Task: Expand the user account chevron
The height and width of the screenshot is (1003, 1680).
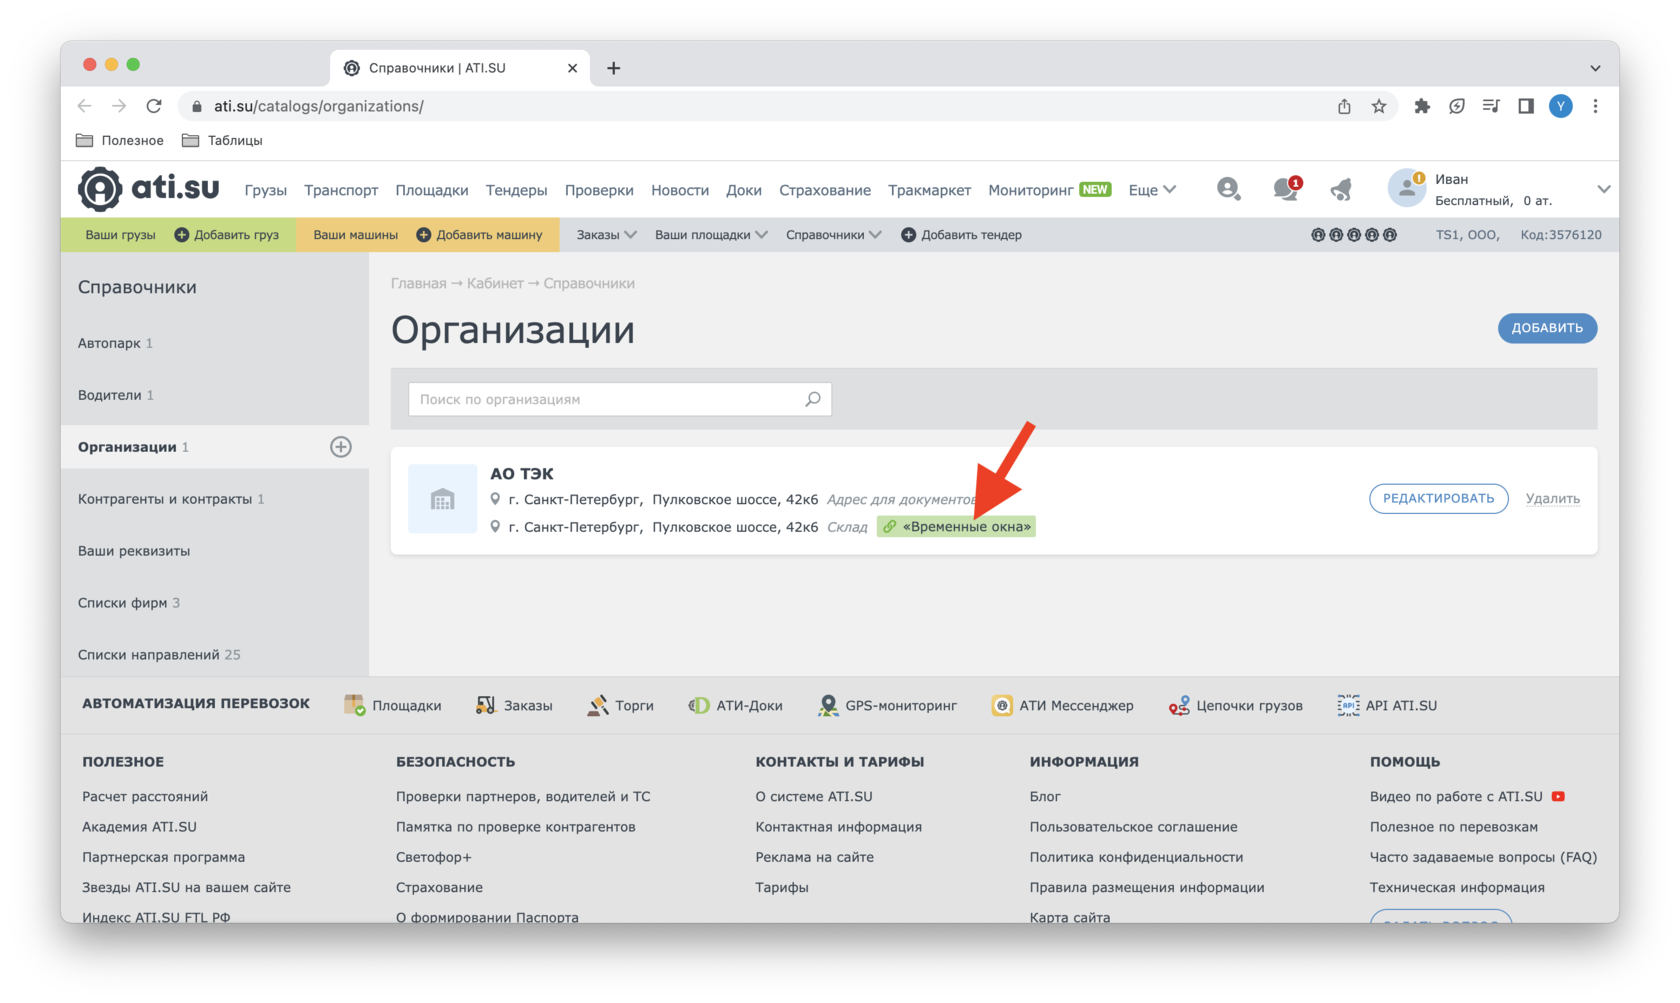Action: pyautogui.click(x=1603, y=189)
